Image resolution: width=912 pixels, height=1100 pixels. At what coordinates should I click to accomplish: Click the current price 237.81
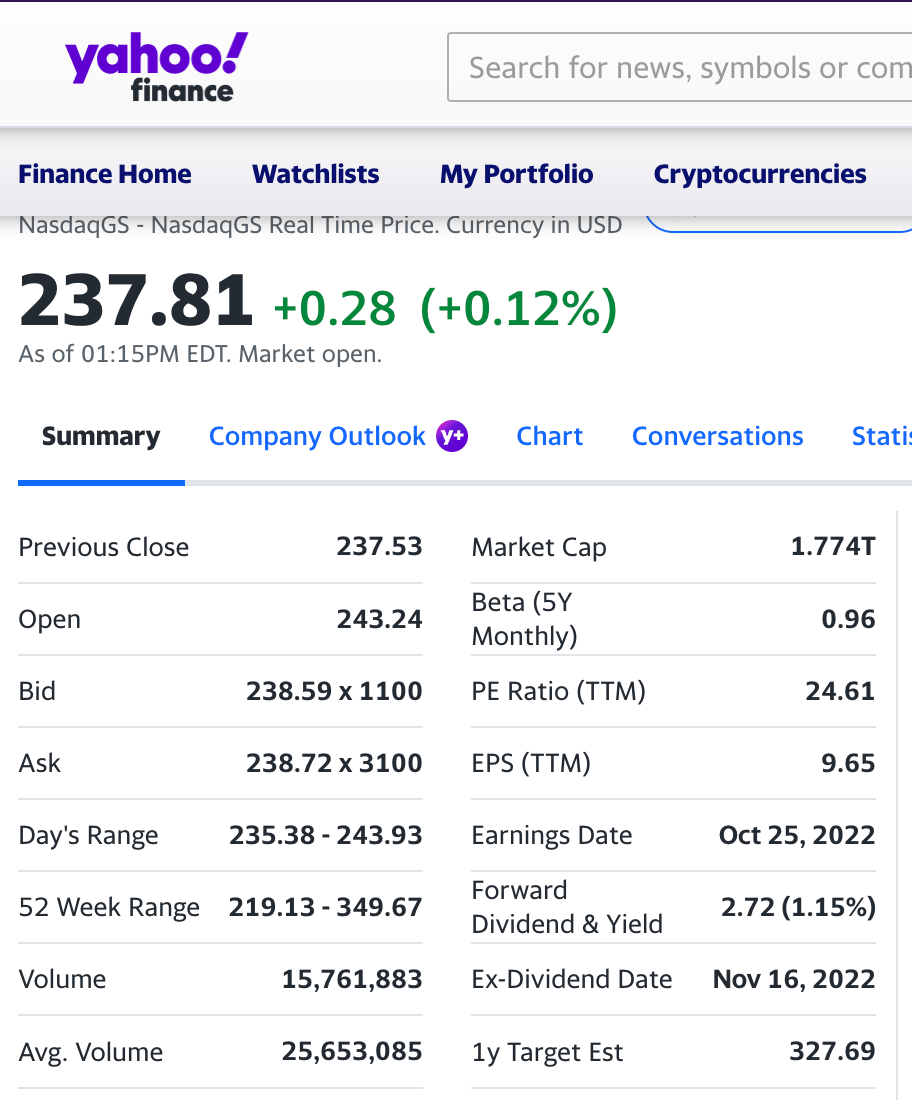[x=136, y=301]
